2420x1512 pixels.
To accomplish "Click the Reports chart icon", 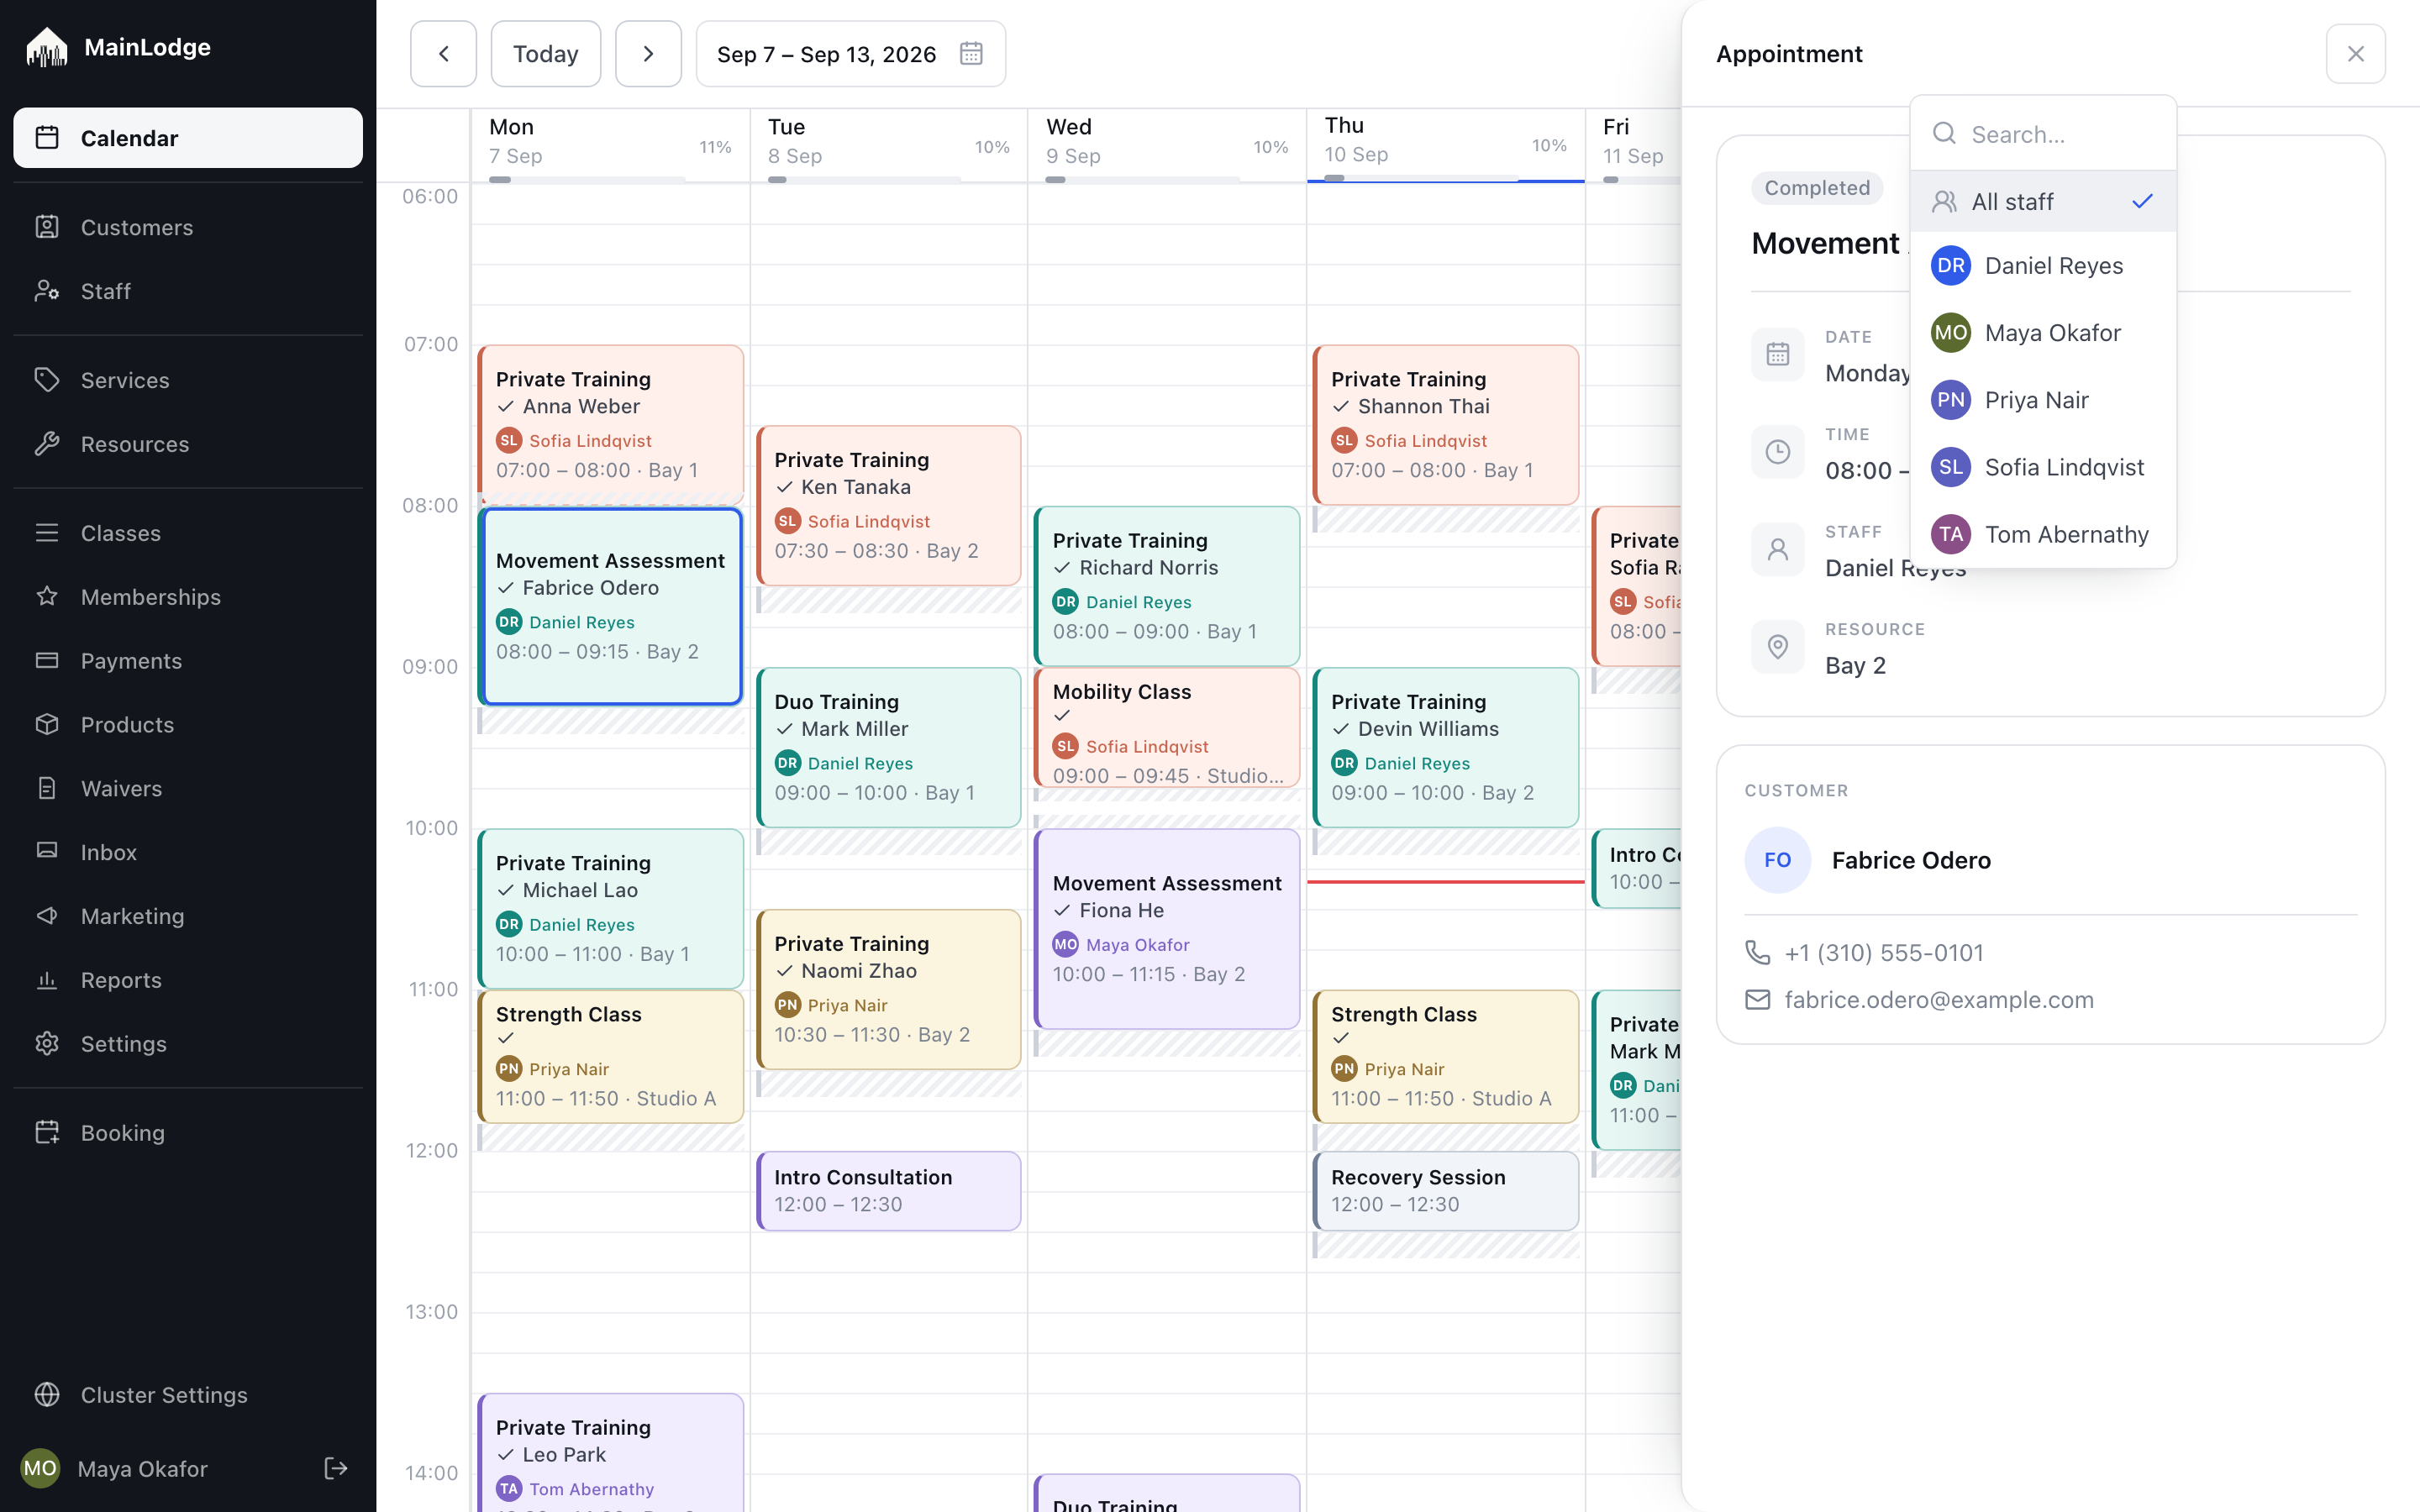I will click(47, 980).
